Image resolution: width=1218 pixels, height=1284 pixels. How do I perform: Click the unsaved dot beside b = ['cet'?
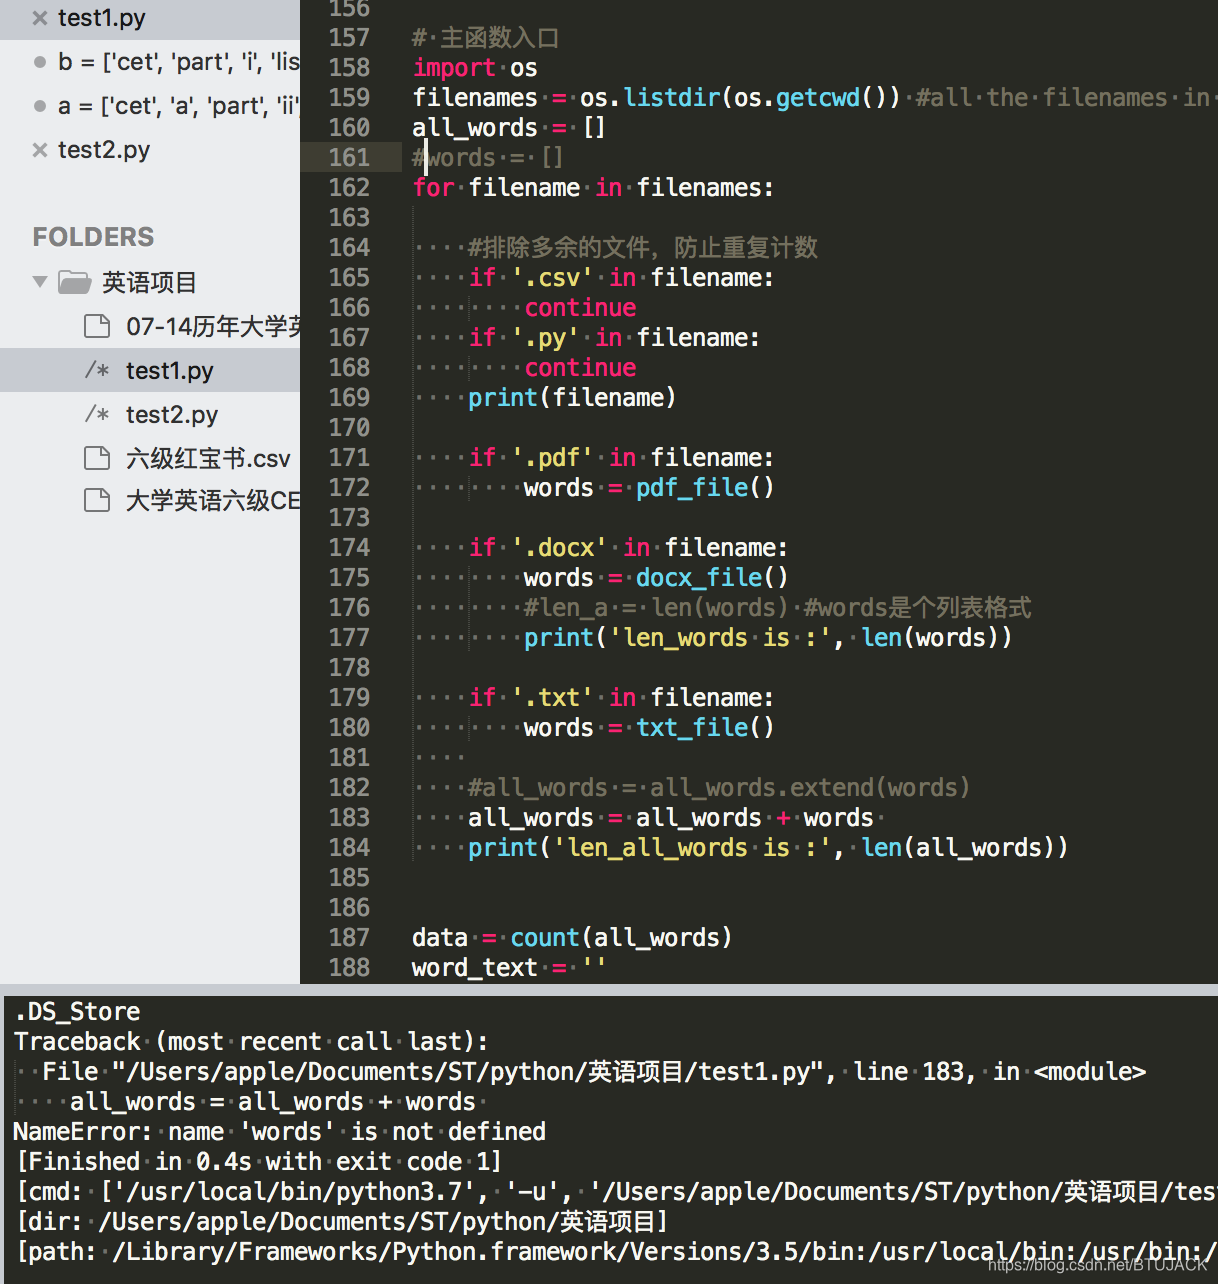(x=40, y=62)
